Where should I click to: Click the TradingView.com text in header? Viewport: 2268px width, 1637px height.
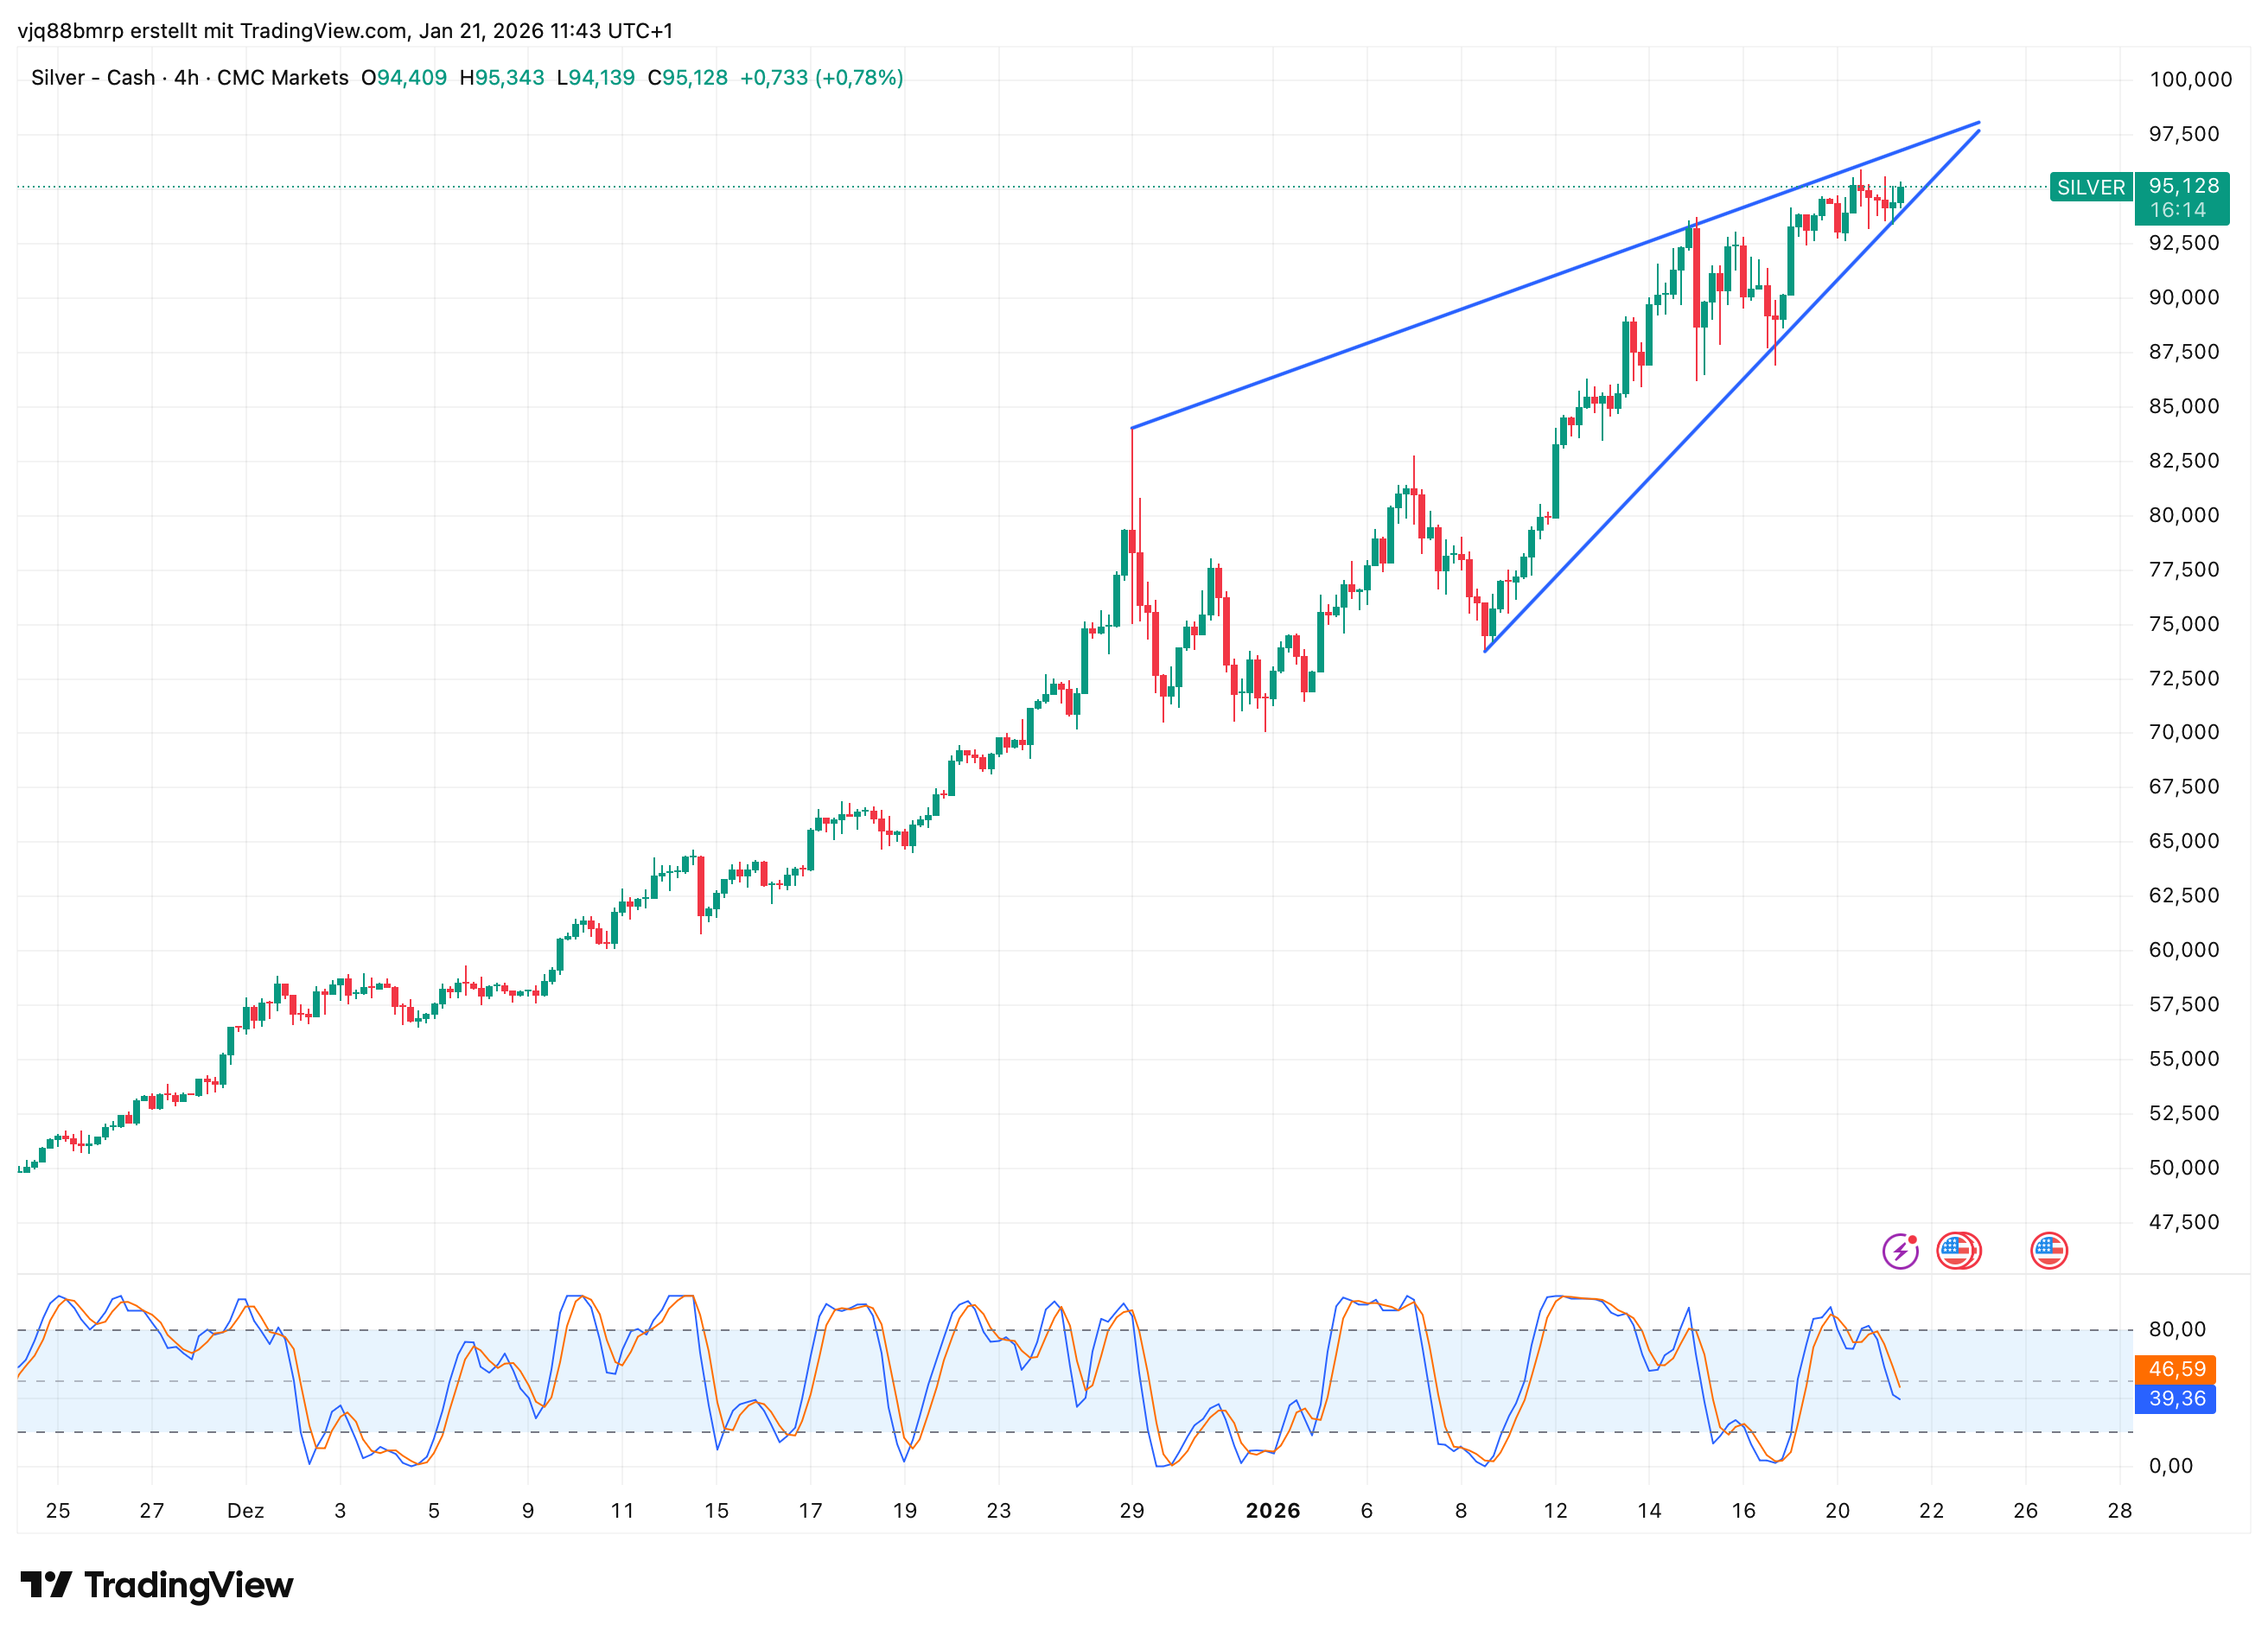pyautogui.click(x=324, y=31)
